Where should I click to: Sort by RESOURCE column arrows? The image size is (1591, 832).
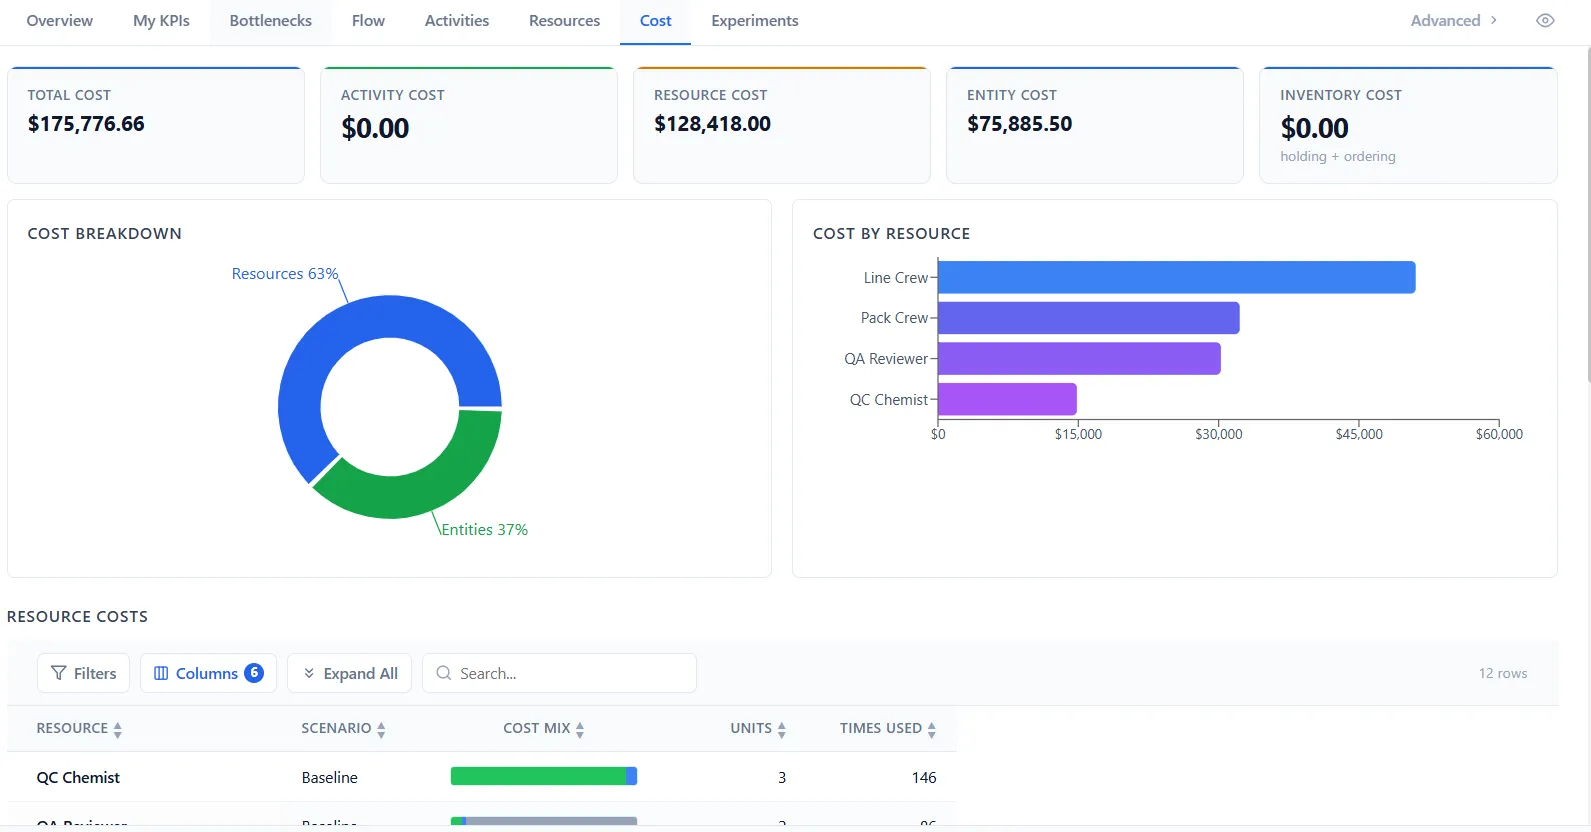click(117, 729)
